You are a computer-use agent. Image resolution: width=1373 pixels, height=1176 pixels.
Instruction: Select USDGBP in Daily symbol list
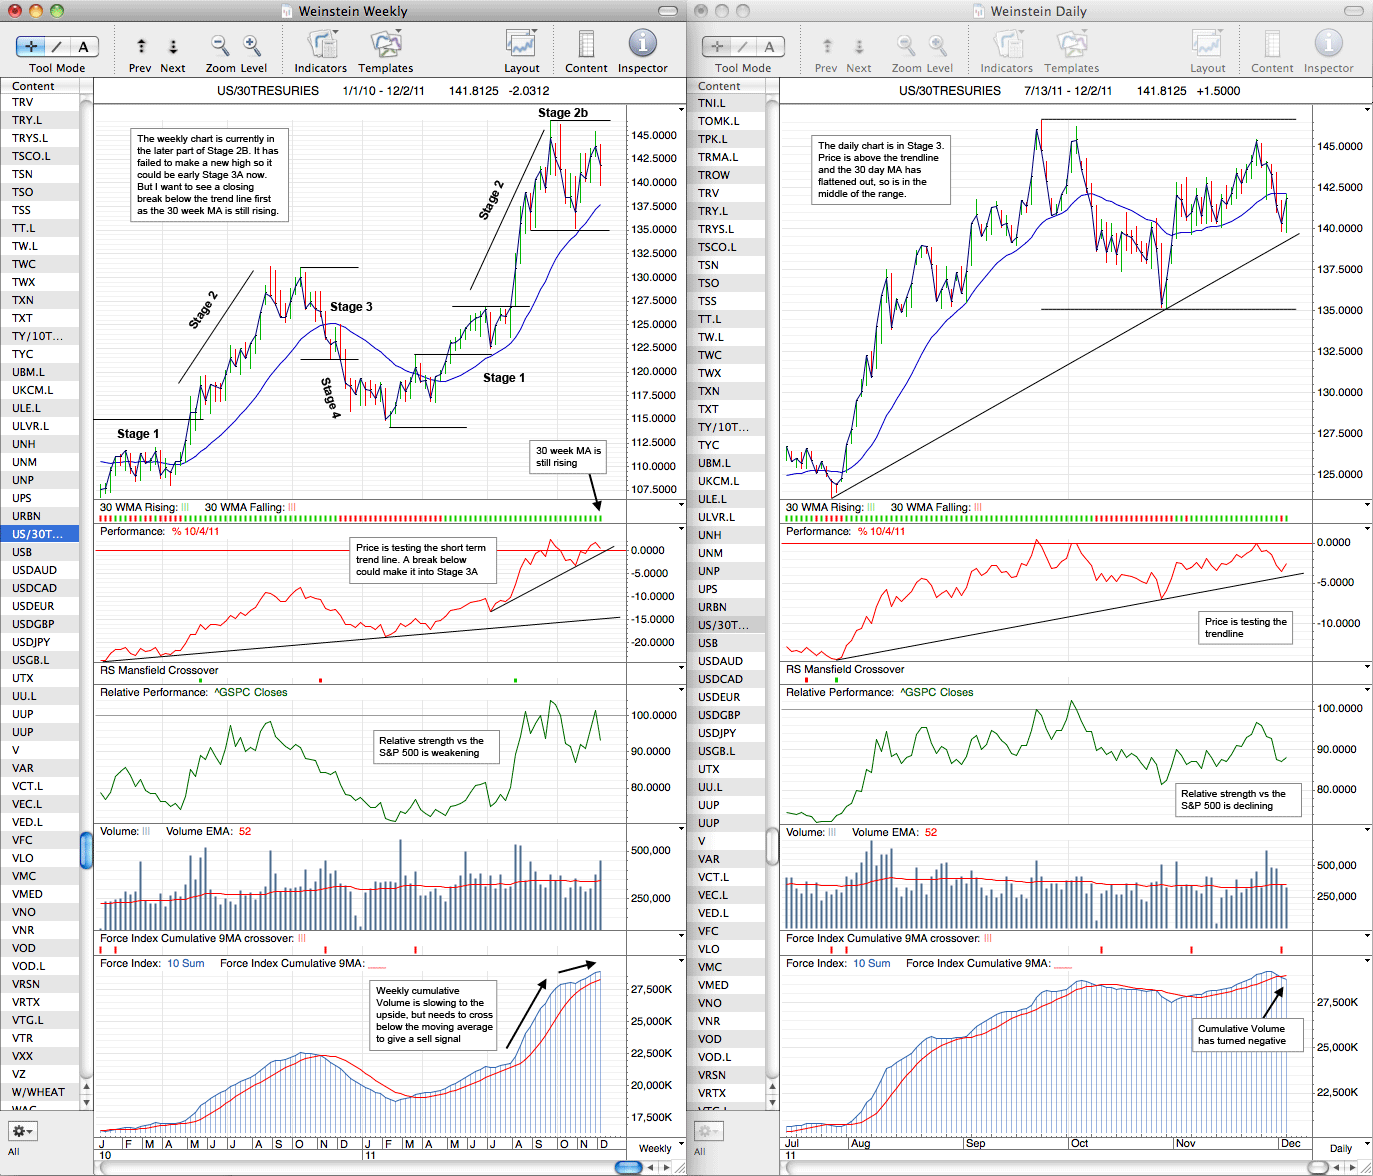(x=726, y=715)
